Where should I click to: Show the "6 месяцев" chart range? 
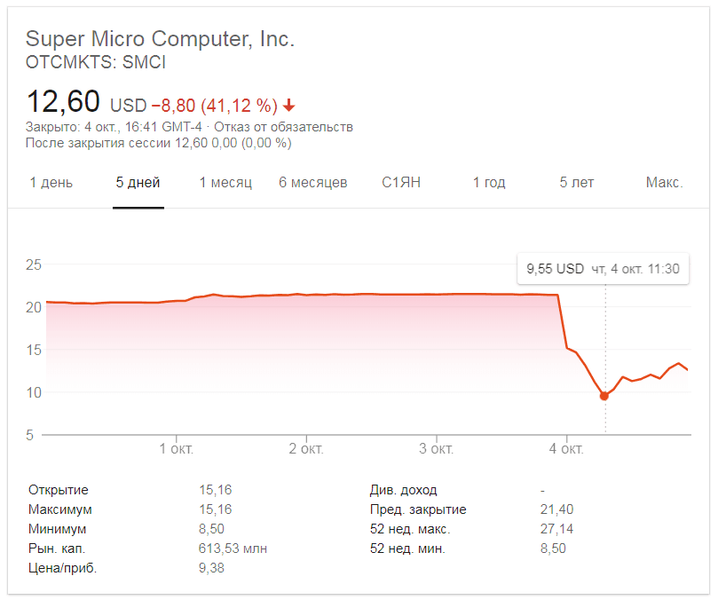313,183
